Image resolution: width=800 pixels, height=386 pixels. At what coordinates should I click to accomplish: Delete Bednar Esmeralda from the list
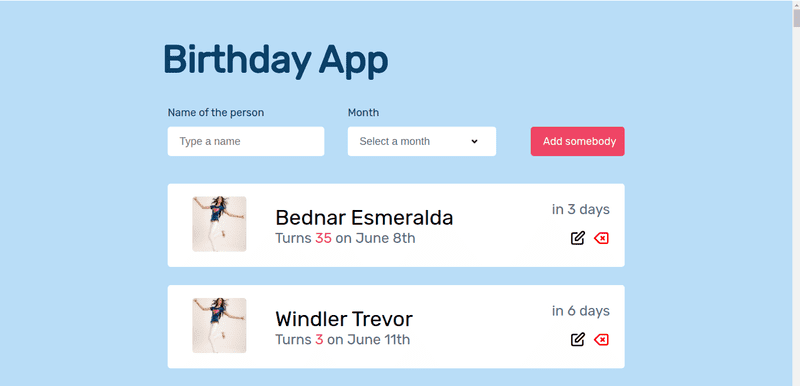coord(602,238)
